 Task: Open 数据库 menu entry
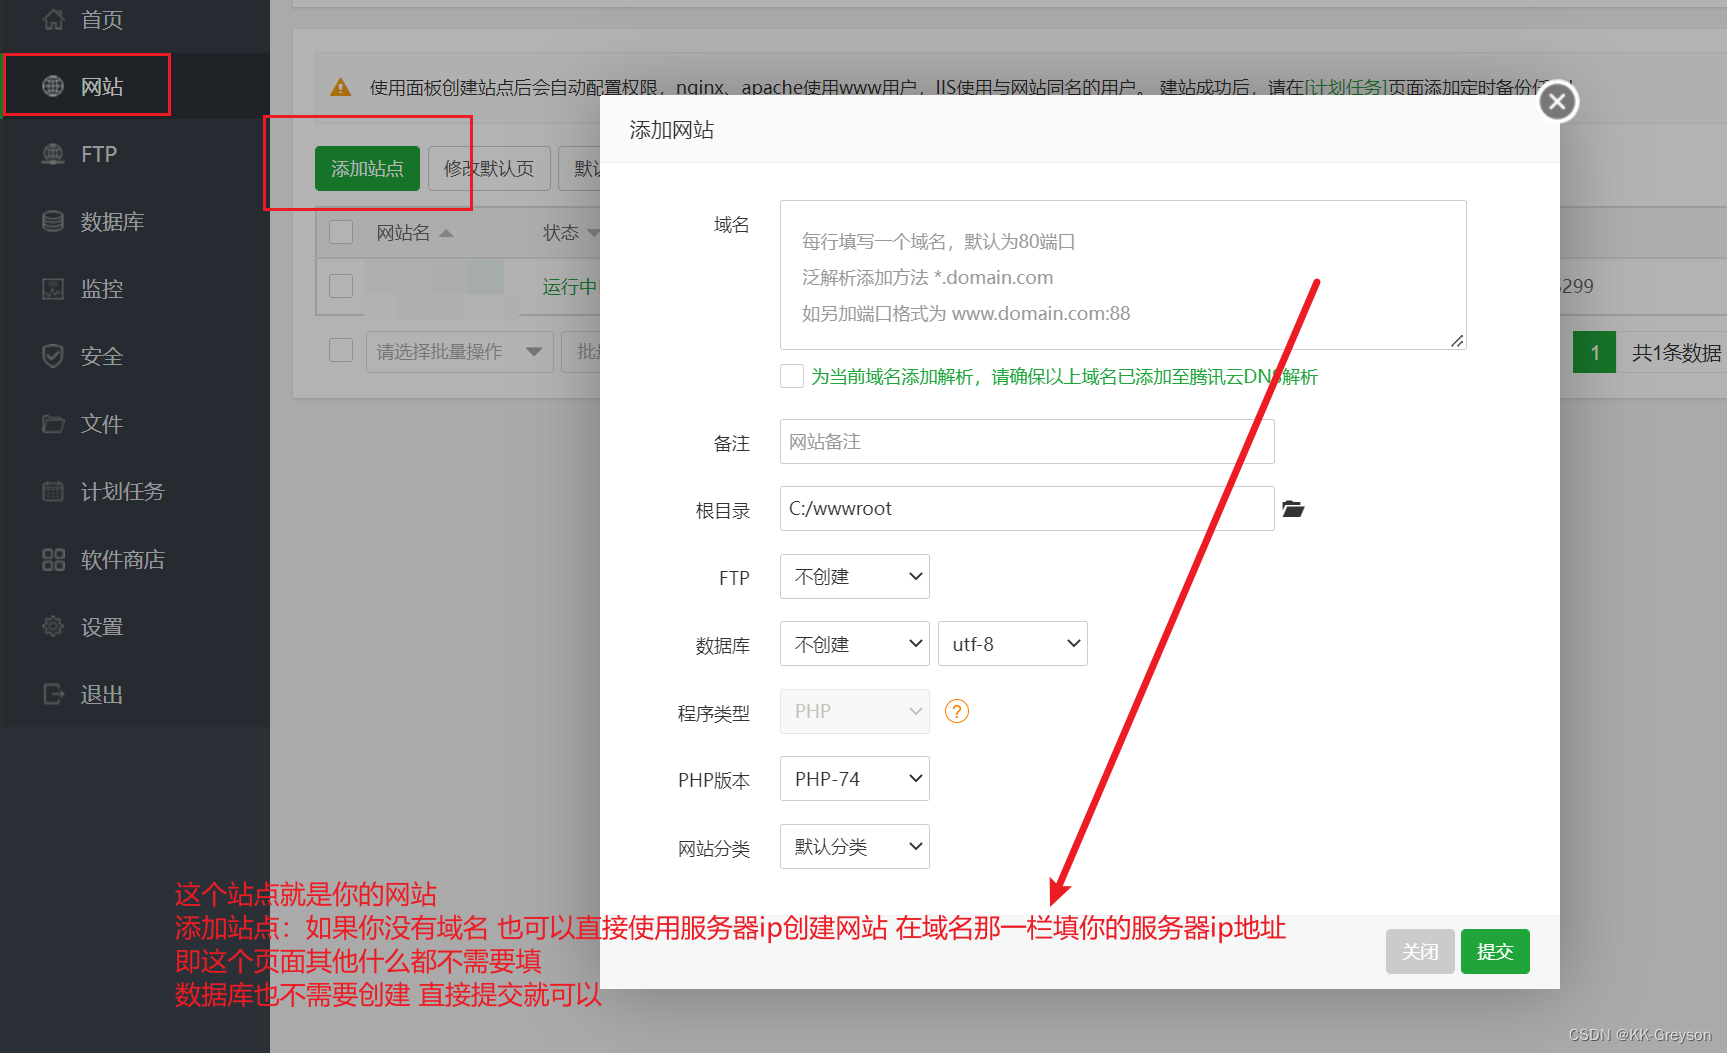[112, 221]
